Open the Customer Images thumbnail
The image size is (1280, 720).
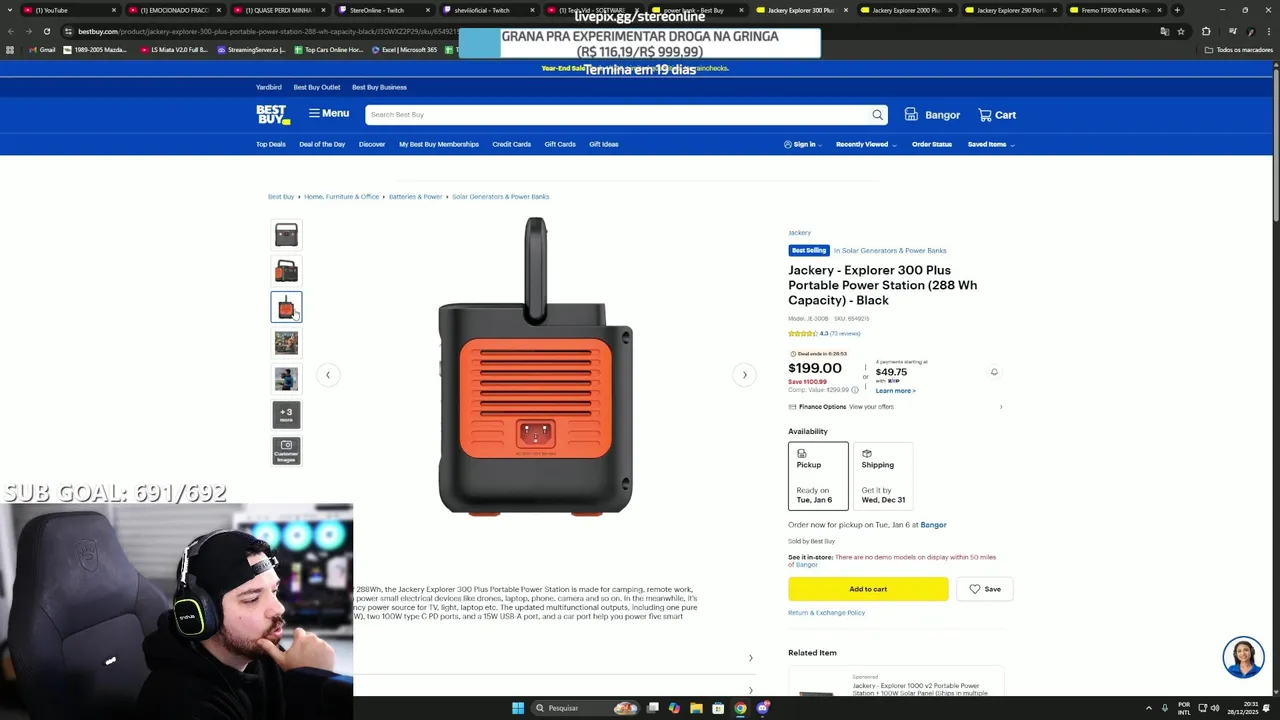coord(286,451)
